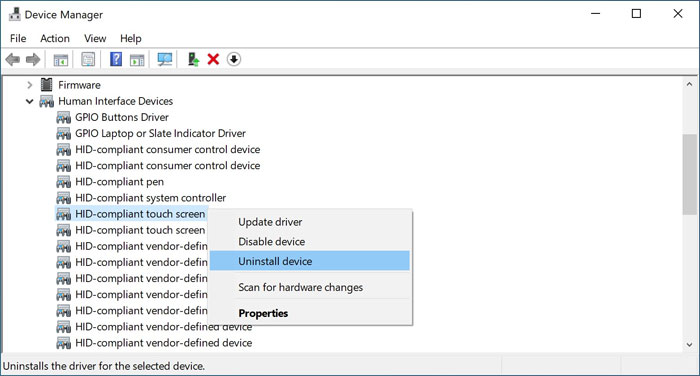Collapse the Human Interface Devices category
This screenshot has height=376, width=700.
coord(29,101)
